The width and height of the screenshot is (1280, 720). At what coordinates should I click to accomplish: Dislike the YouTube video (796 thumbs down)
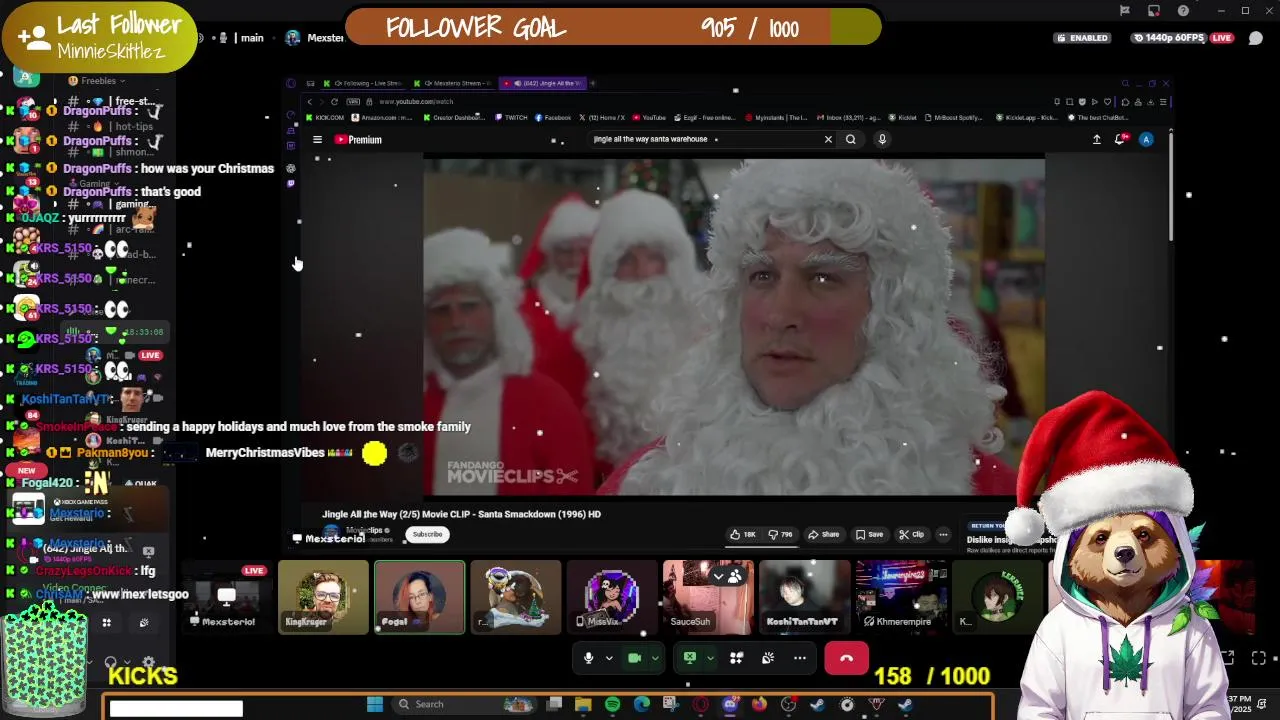coord(780,534)
